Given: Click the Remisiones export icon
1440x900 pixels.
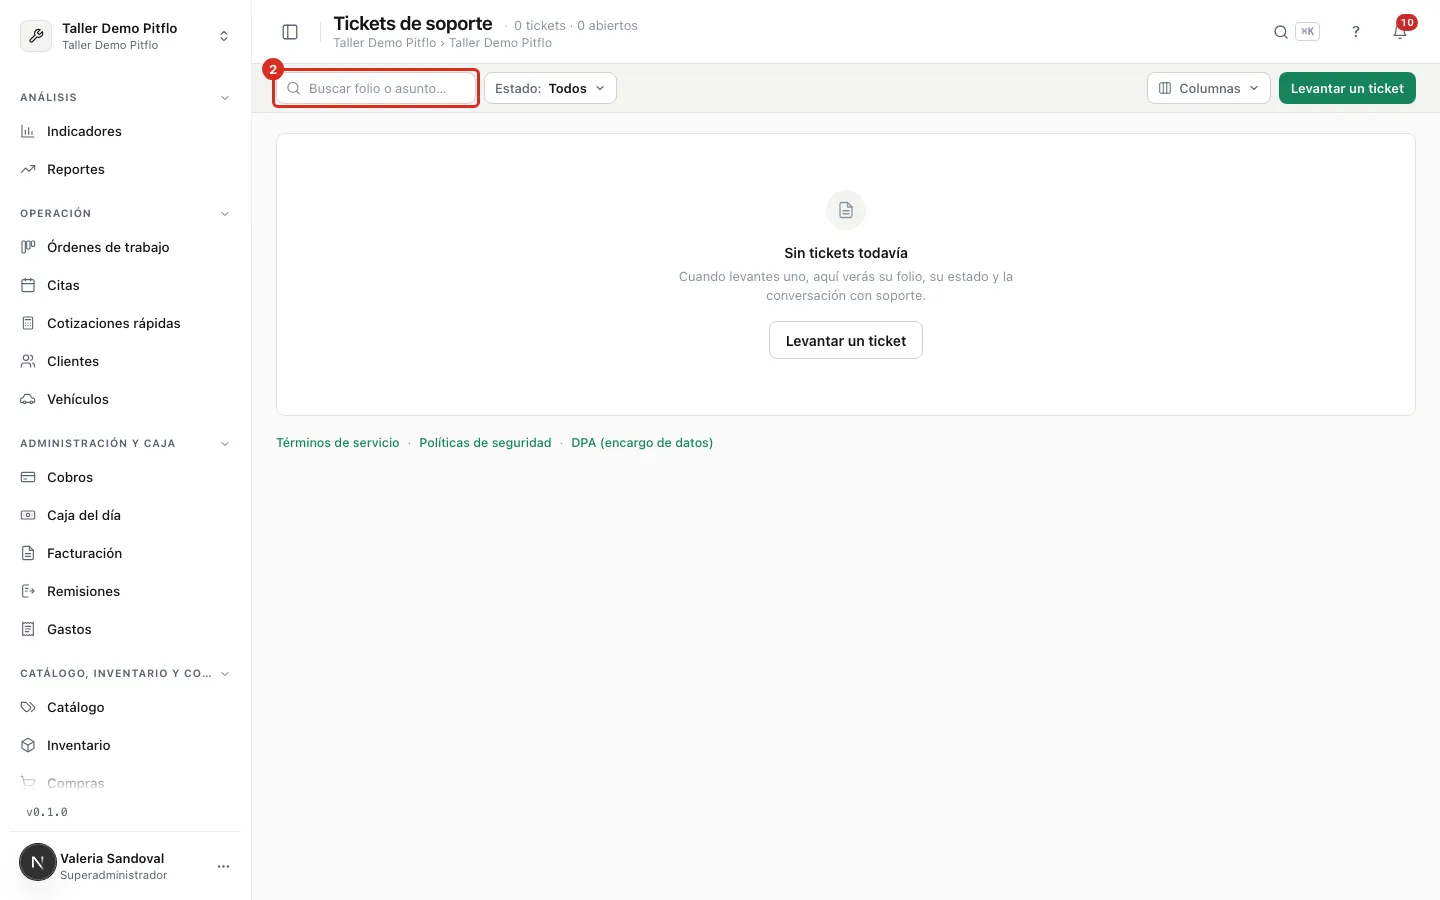Looking at the screenshot, I should [28, 591].
